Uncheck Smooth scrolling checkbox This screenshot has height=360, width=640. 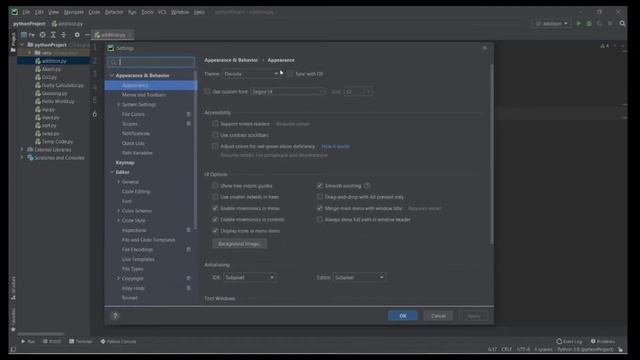[320, 186]
